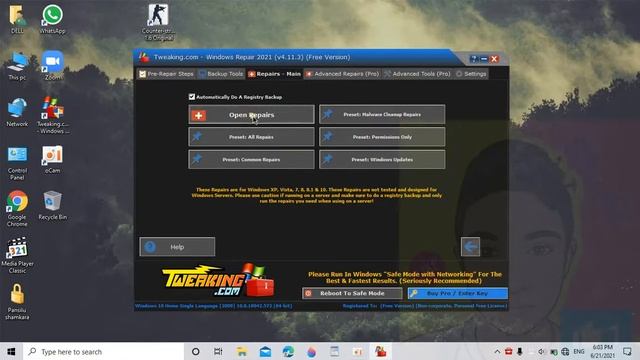The width and height of the screenshot is (640, 360).
Task: Click the ENG language indicator
Action: [x=579, y=351]
